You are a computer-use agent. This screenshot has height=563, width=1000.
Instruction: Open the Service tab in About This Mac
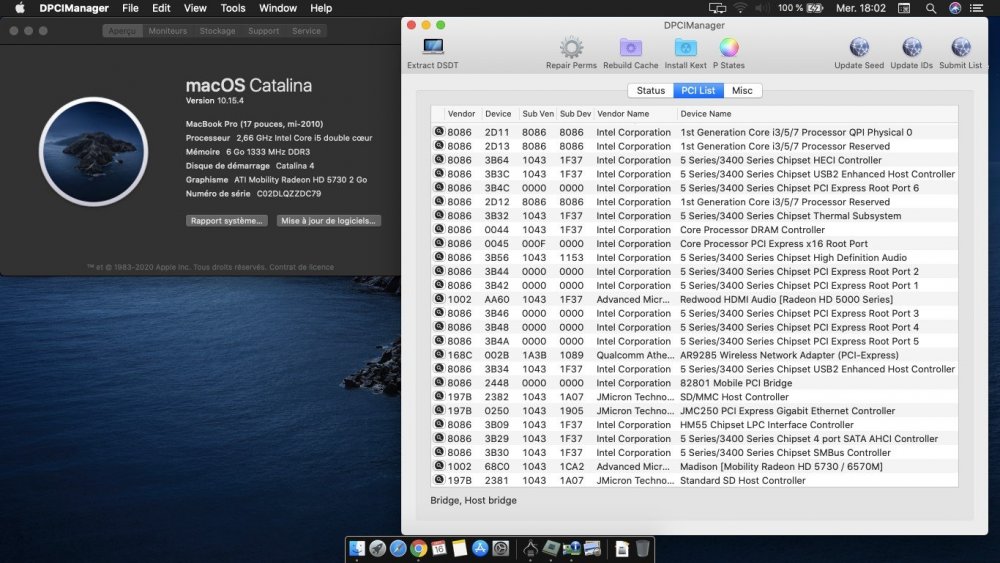pos(306,31)
